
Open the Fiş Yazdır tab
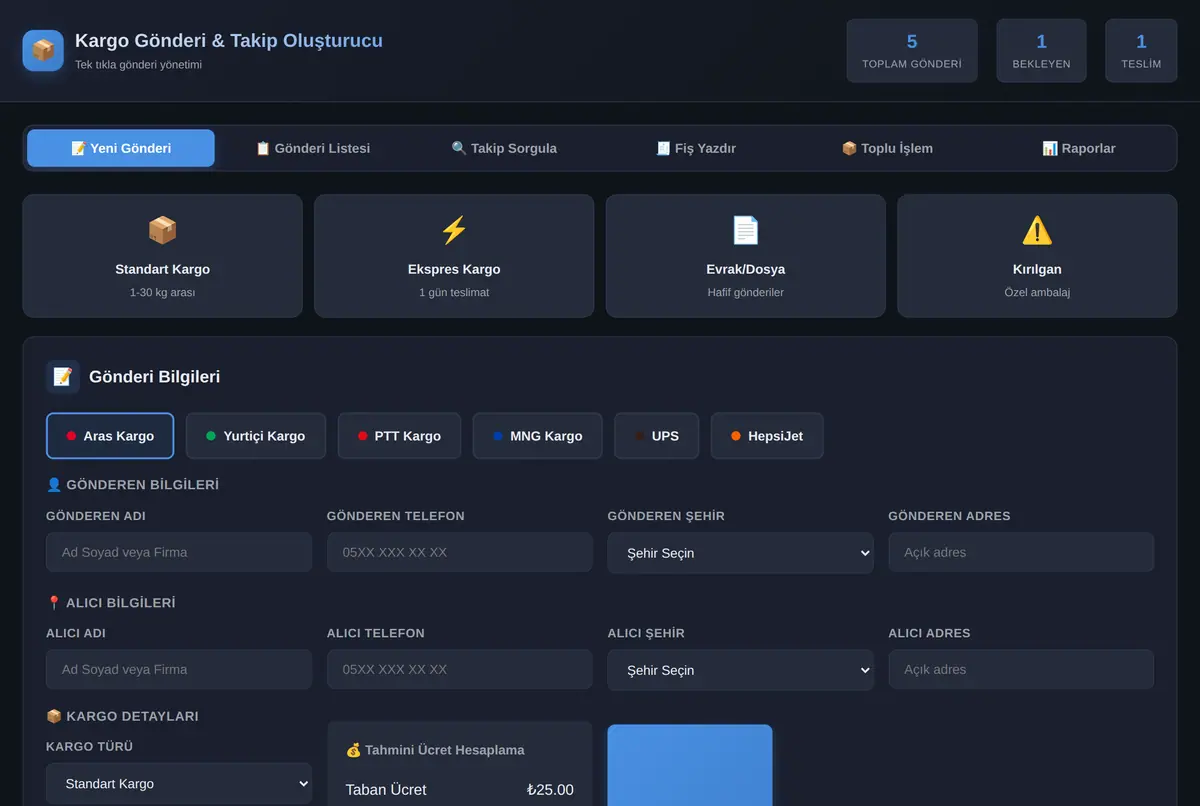696,148
